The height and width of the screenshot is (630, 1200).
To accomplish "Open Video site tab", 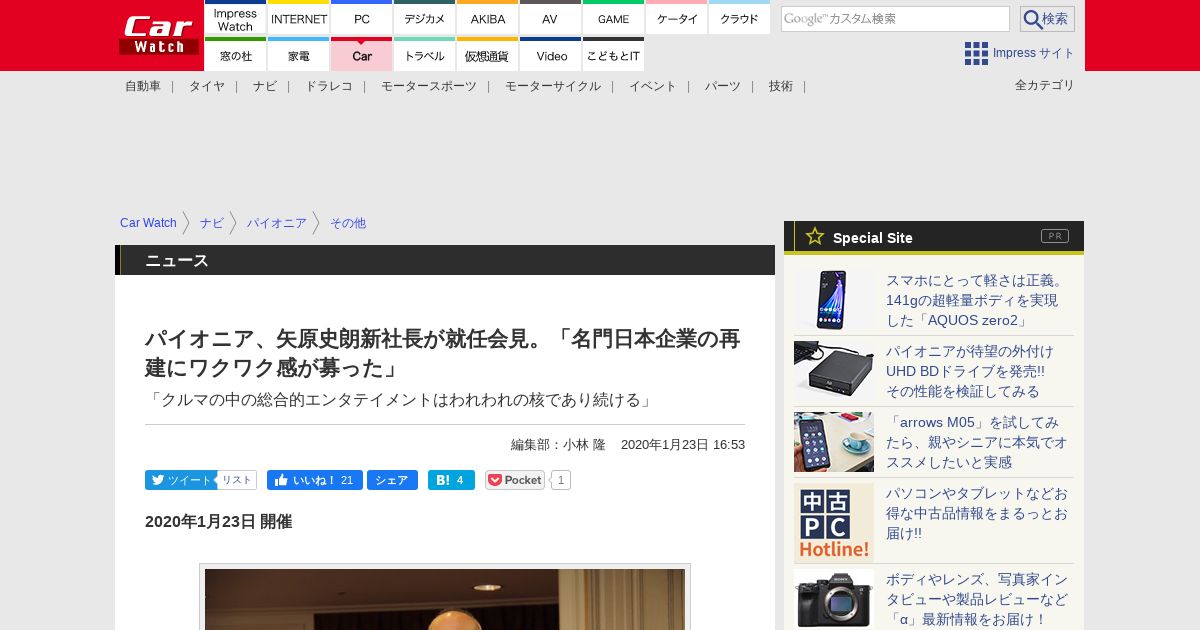I will [x=551, y=55].
